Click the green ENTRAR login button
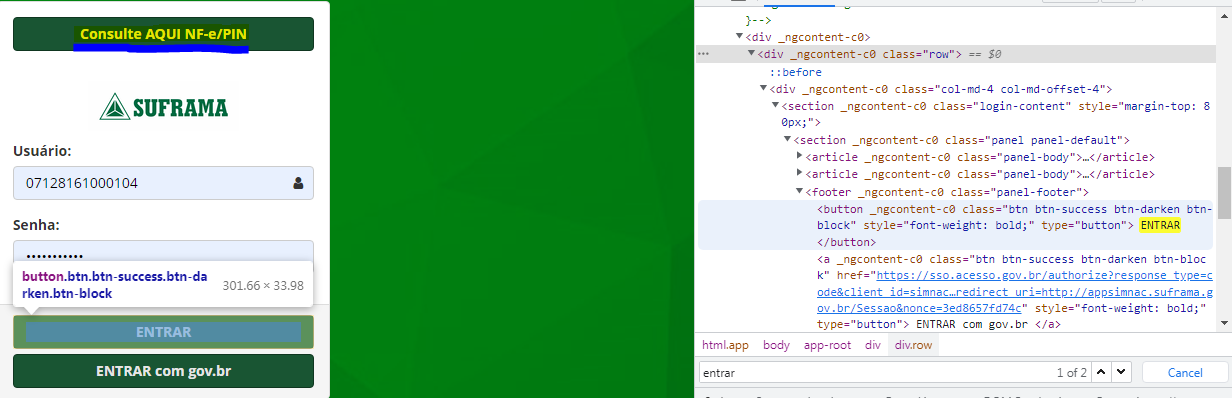Image resolution: width=1232 pixels, height=398 pixels. (163, 332)
